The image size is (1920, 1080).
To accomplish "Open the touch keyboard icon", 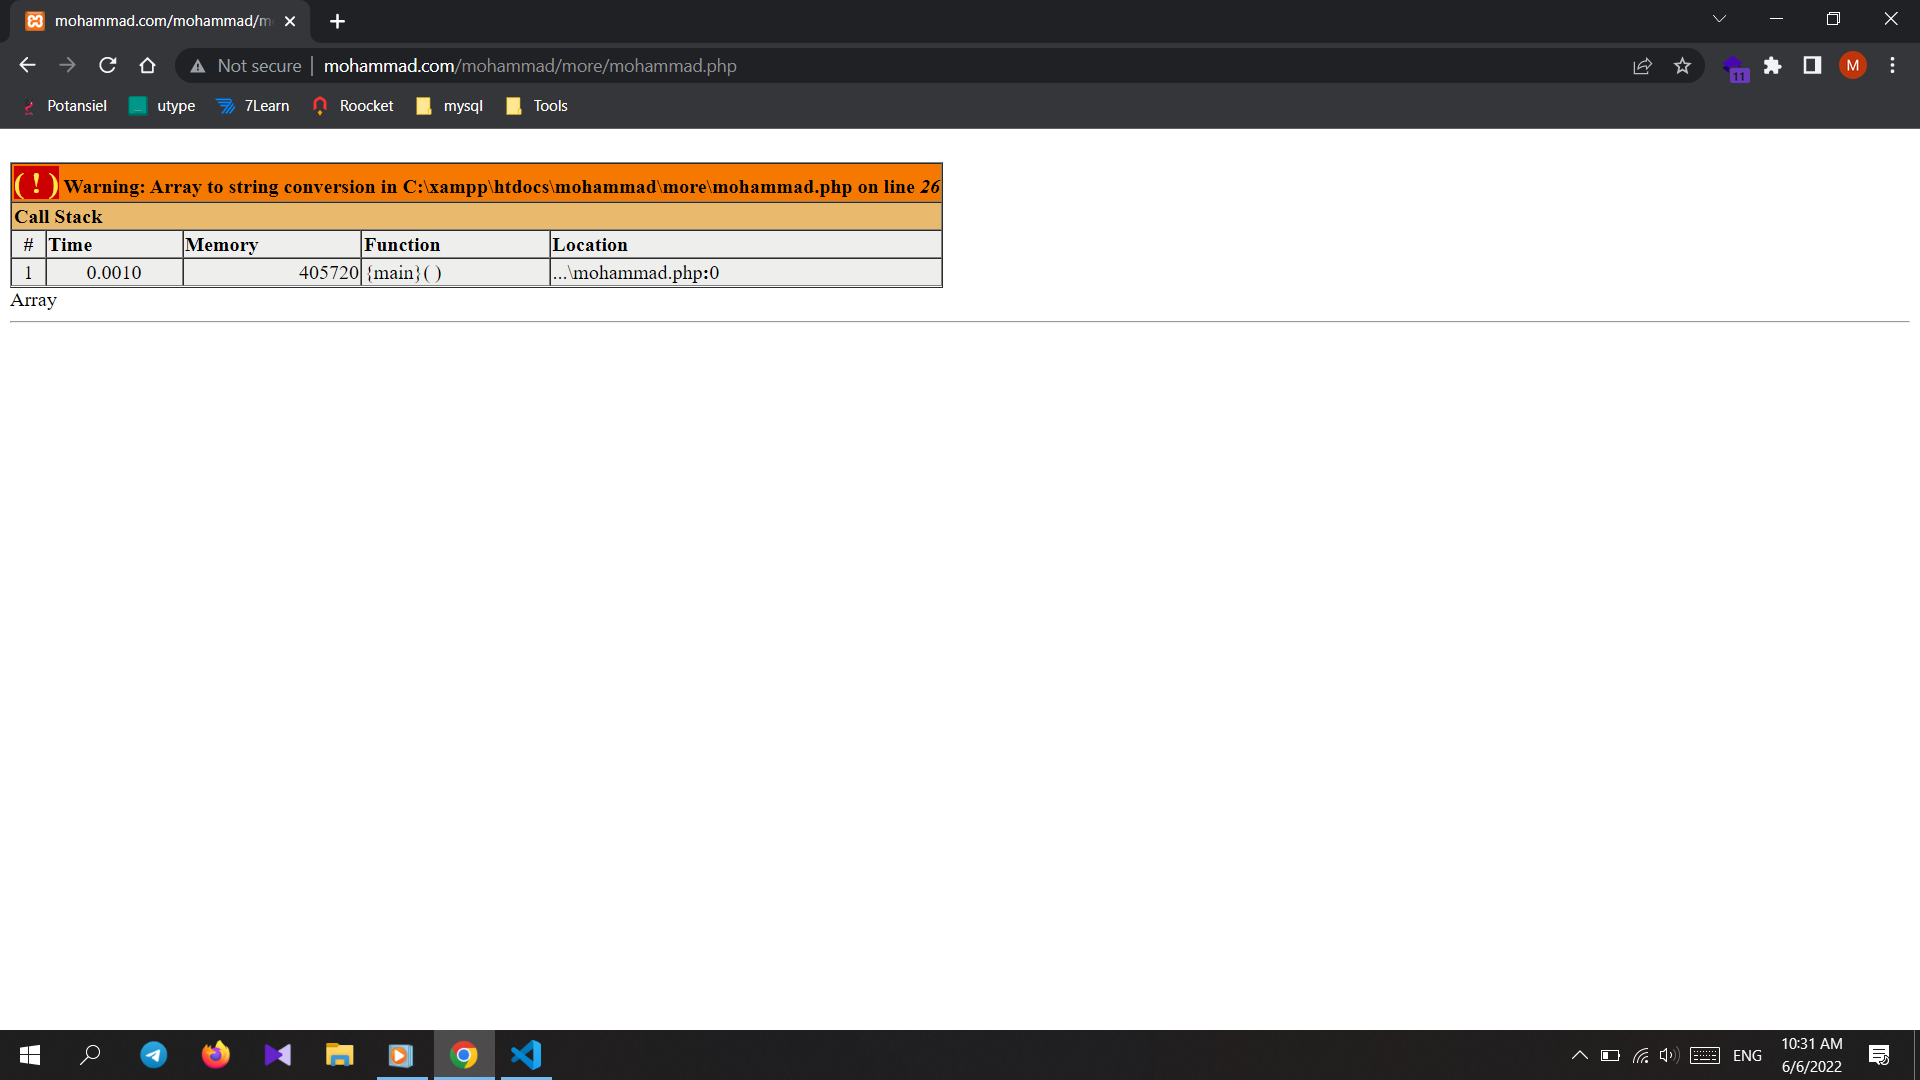I will coord(1705,1055).
